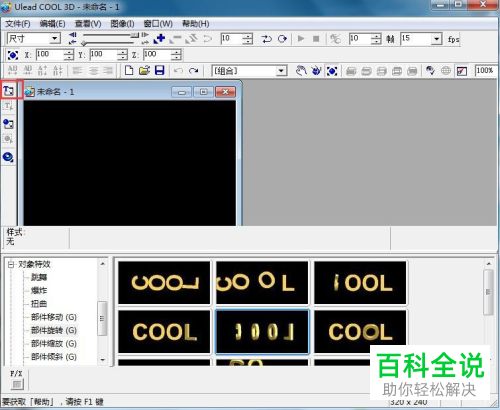Select the highlighted thumbnail with rotated thin letters

tap(262, 332)
